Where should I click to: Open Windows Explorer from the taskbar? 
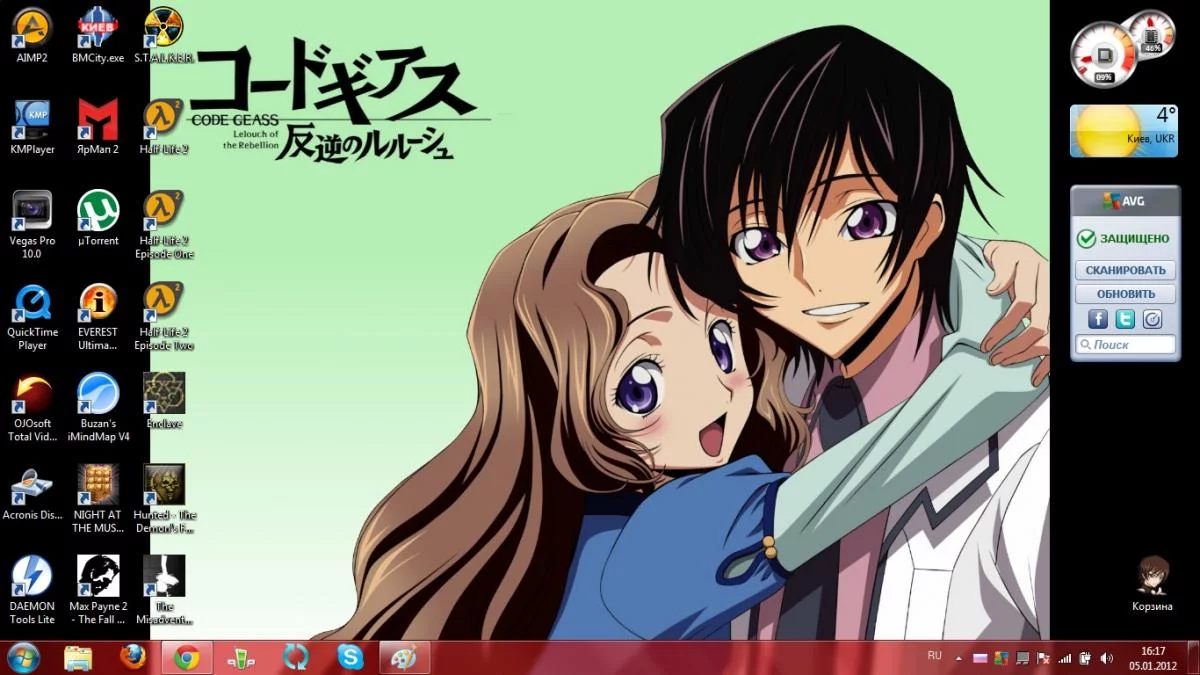pos(78,657)
